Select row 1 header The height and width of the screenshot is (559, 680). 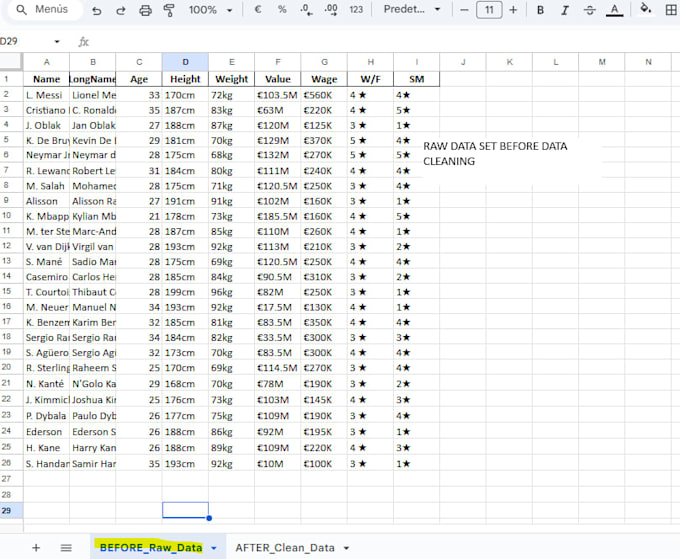(x=11, y=79)
